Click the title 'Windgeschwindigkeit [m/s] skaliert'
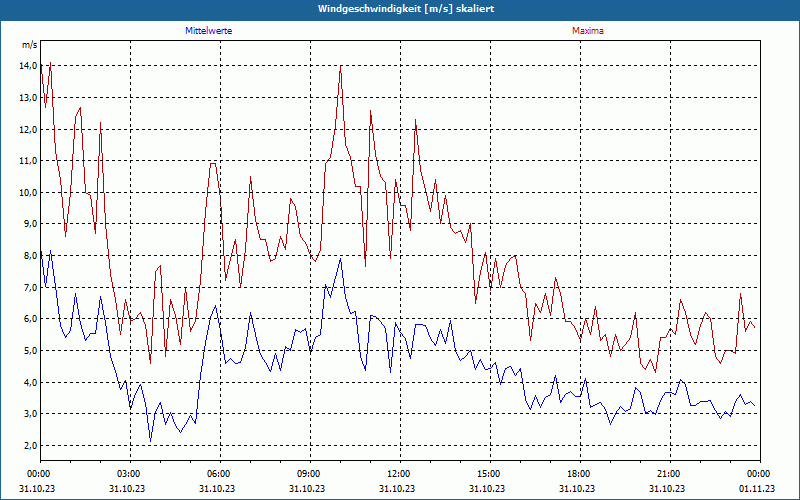Screen dimensions: 800x500 406,9
